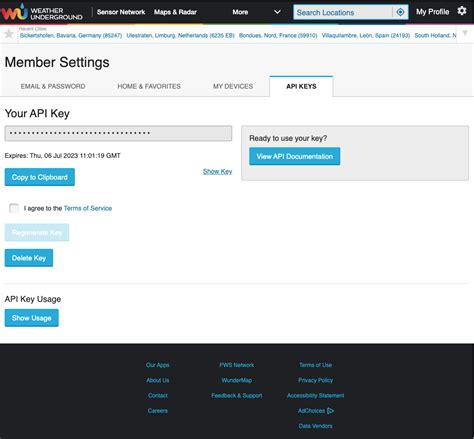Click the Search Locations field
This screenshot has width=474, height=439.
pyautogui.click(x=343, y=12)
